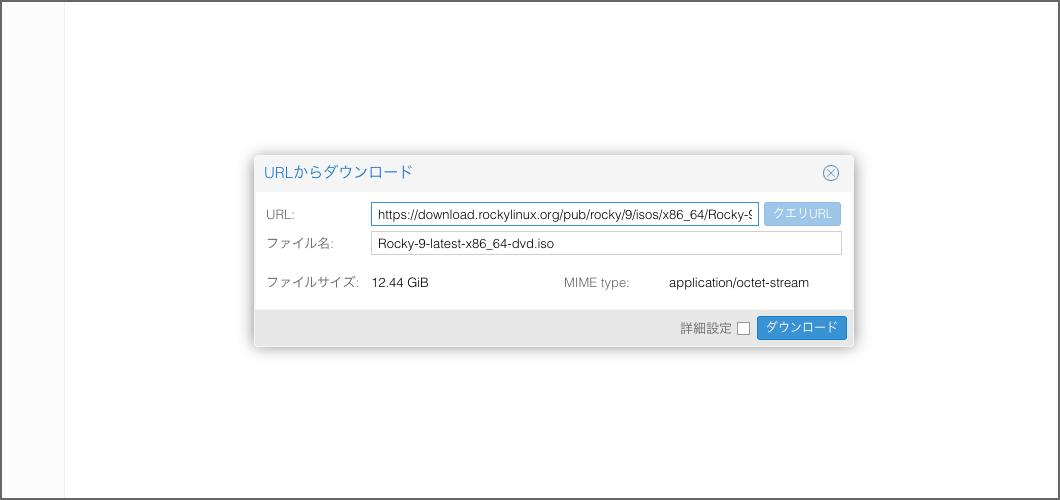Close the URLからダウンロード dialog
Image resolution: width=1060 pixels, height=500 pixels.
pyautogui.click(x=830, y=173)
